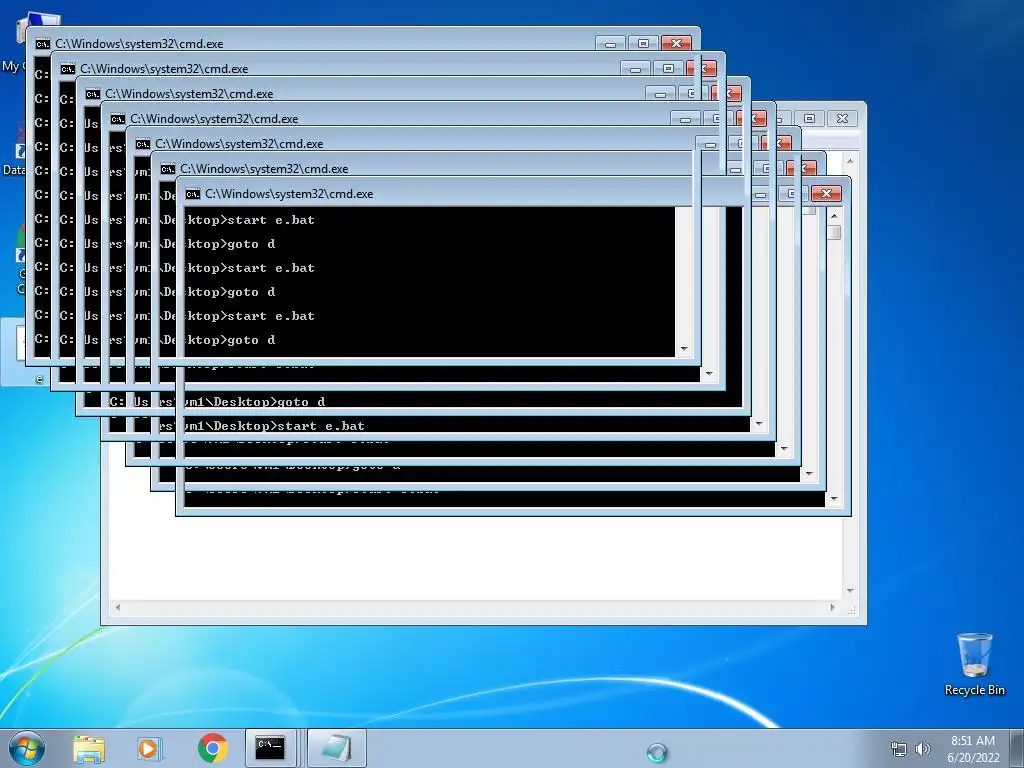The height and width of the screenshot is (768, 1024).
Task: Click the scrollbar thumb in the frontmost cmd window
Action: pyautogui.click(x=834, y=232)
